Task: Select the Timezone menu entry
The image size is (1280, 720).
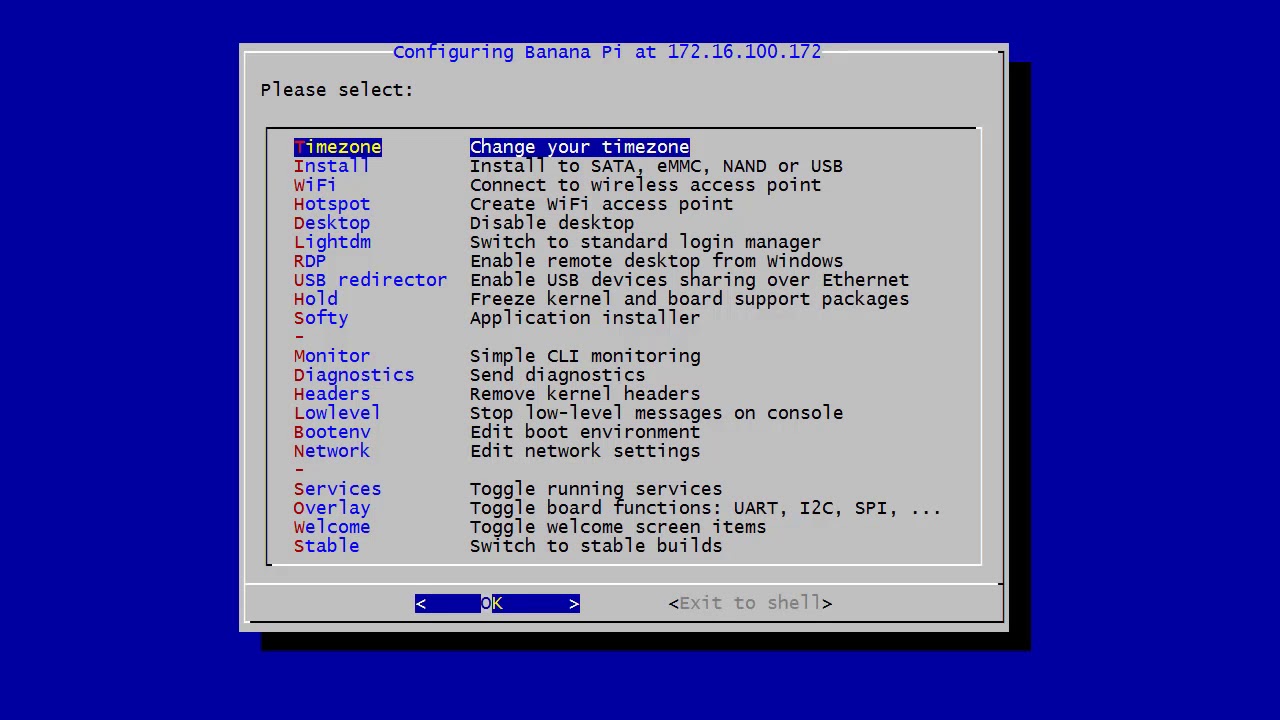Action: (338, 147)
